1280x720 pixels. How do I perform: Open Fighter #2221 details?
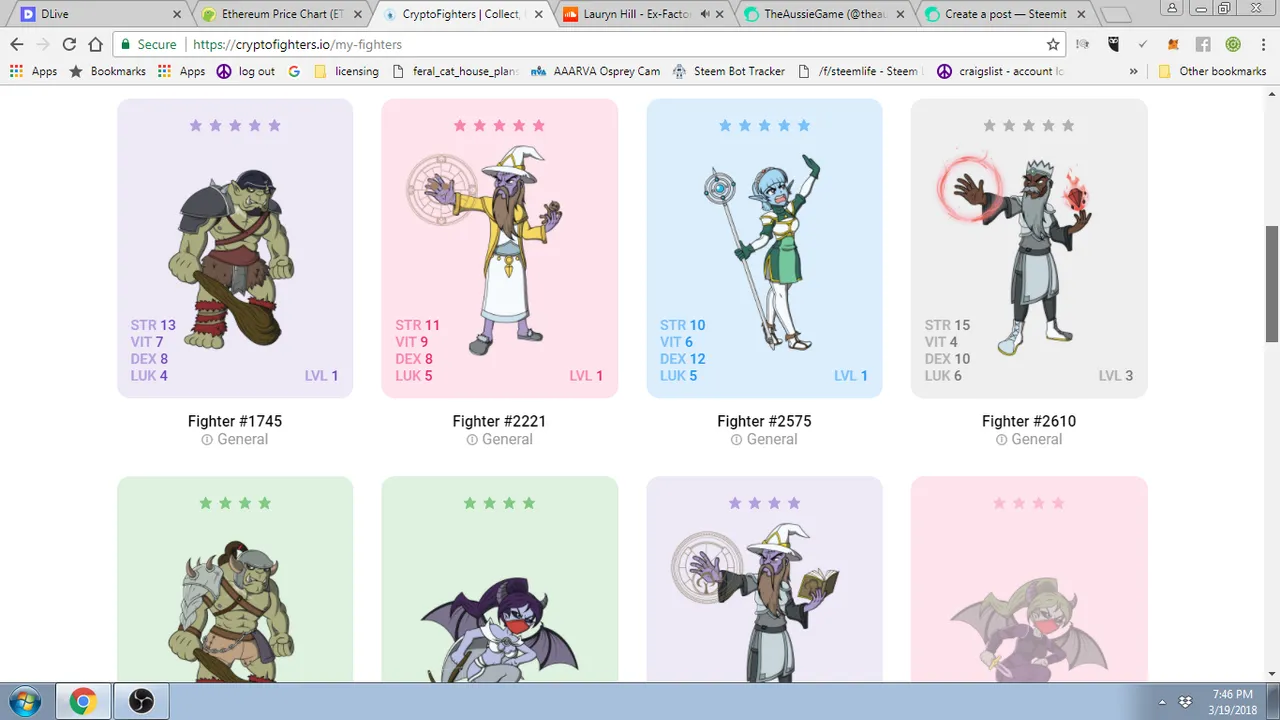tap(499, 421)
